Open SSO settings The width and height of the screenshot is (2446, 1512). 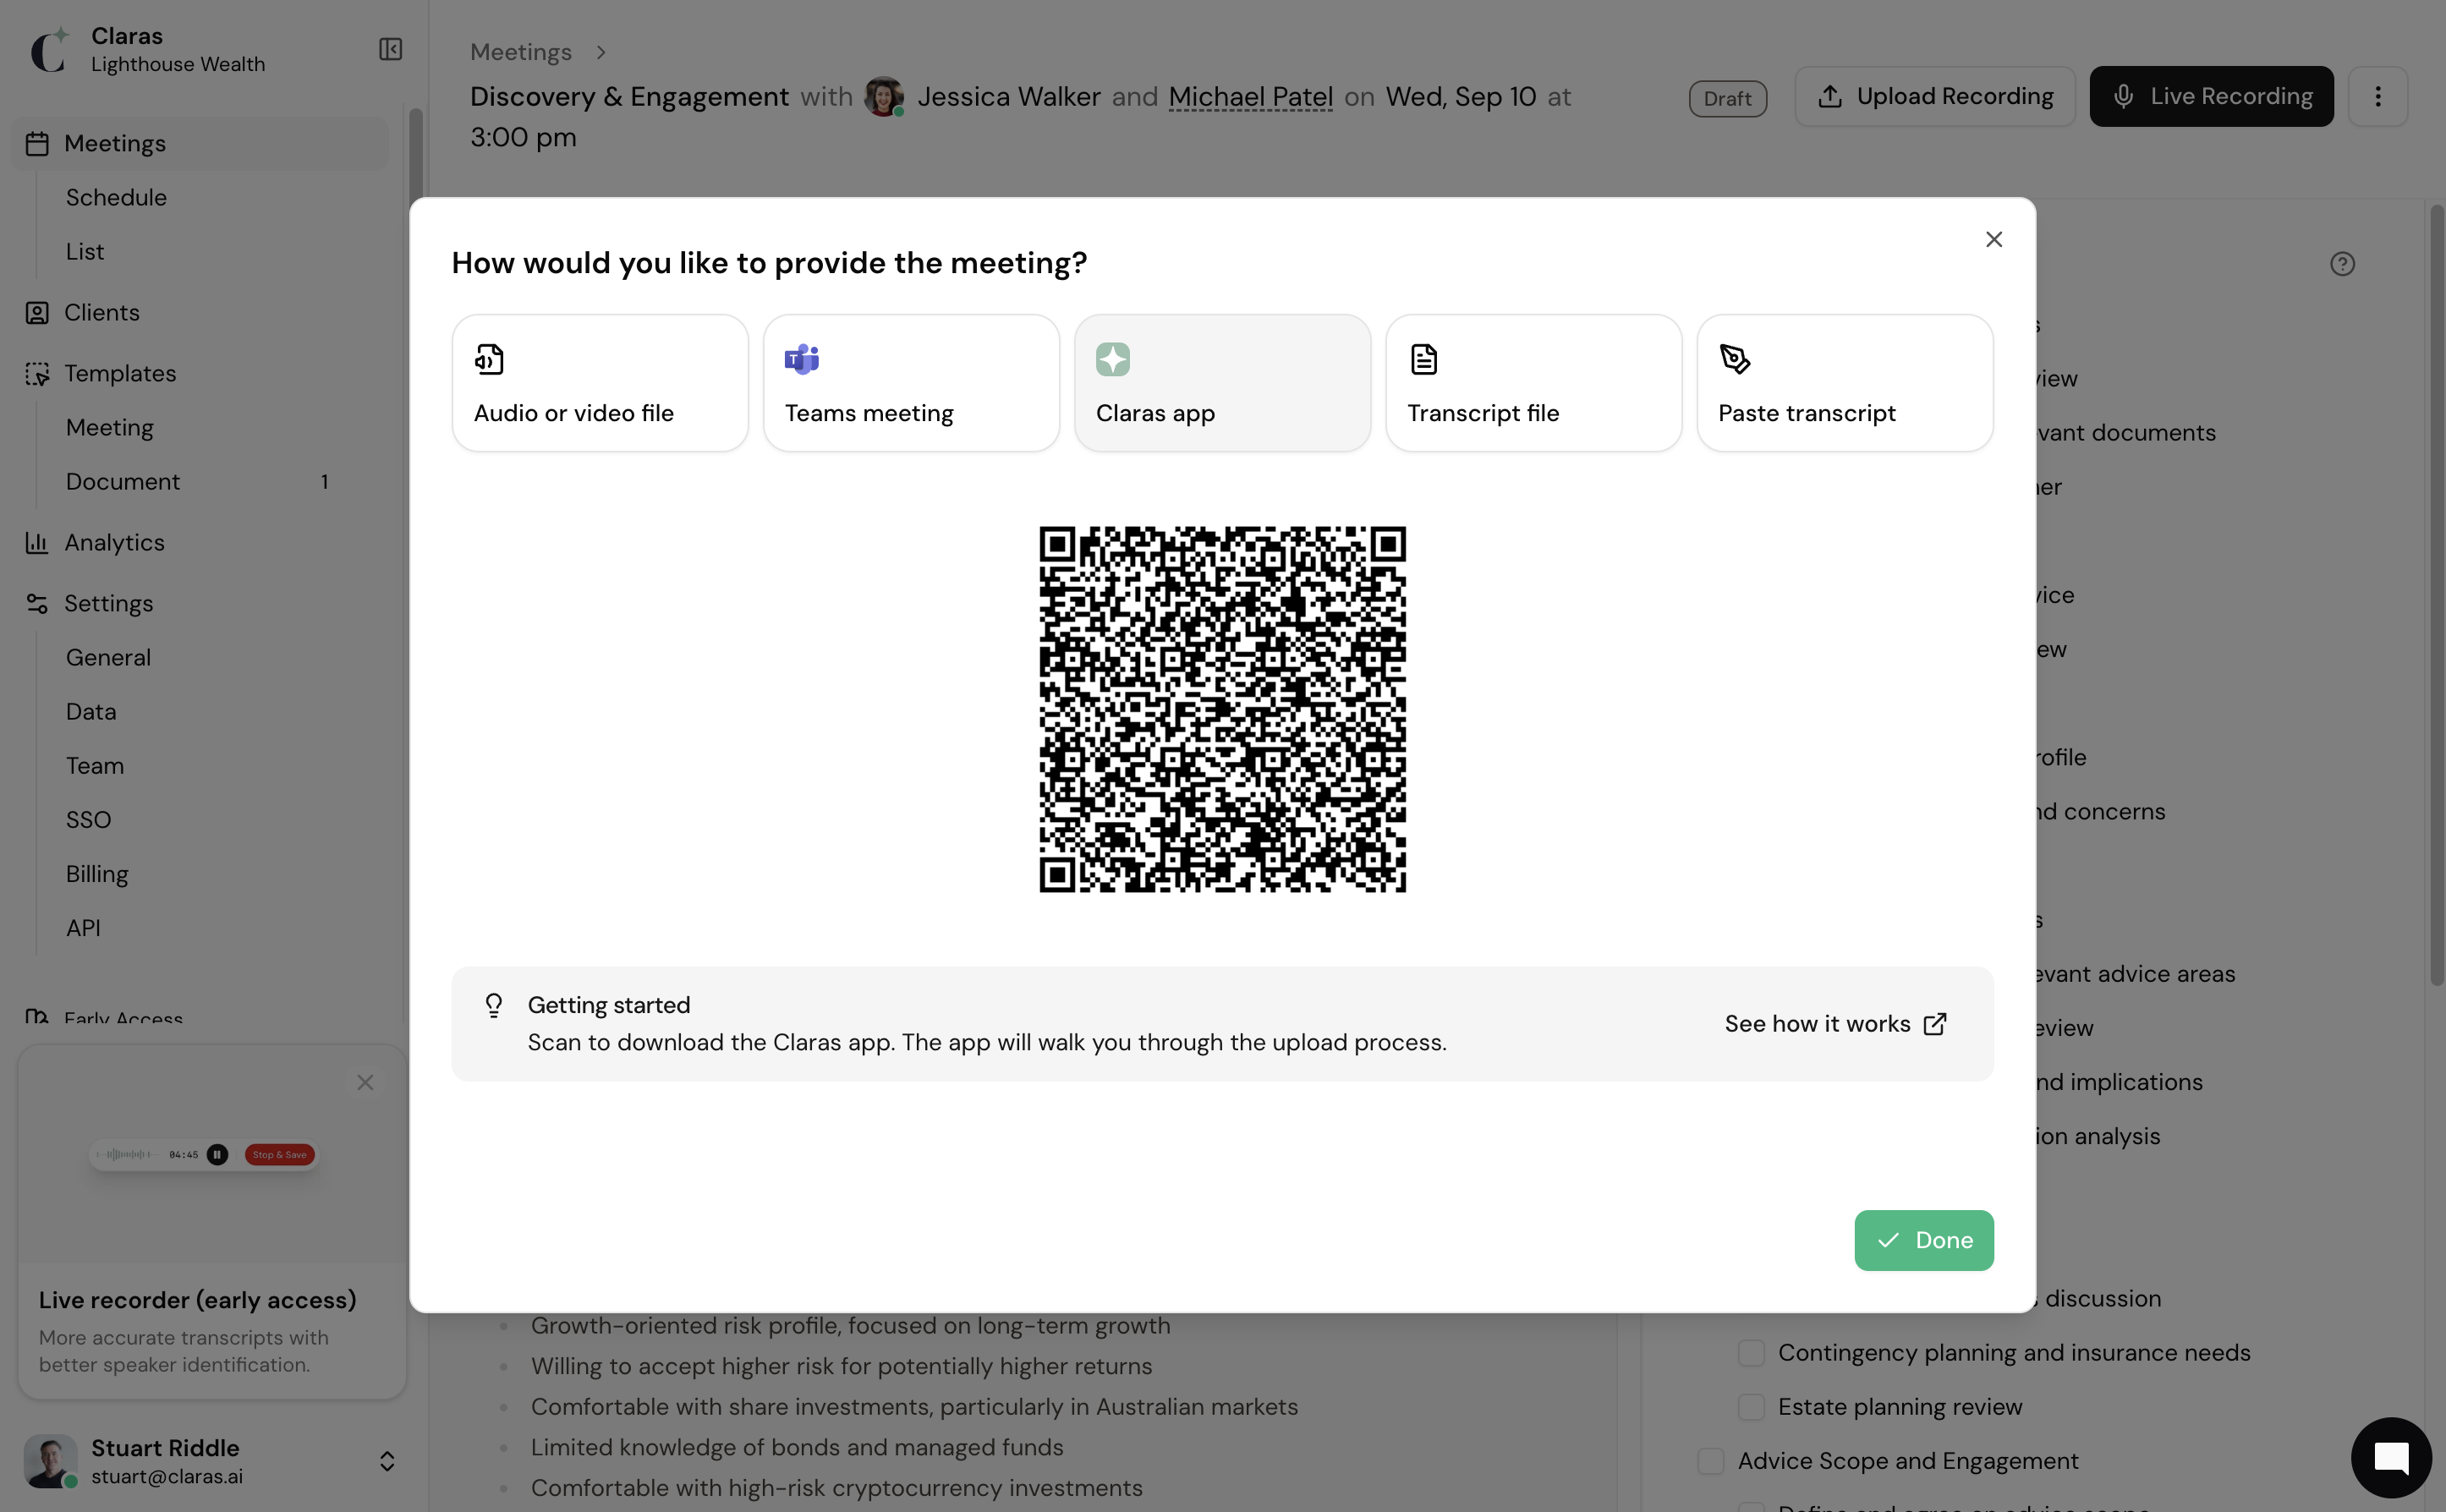[88, 820]
